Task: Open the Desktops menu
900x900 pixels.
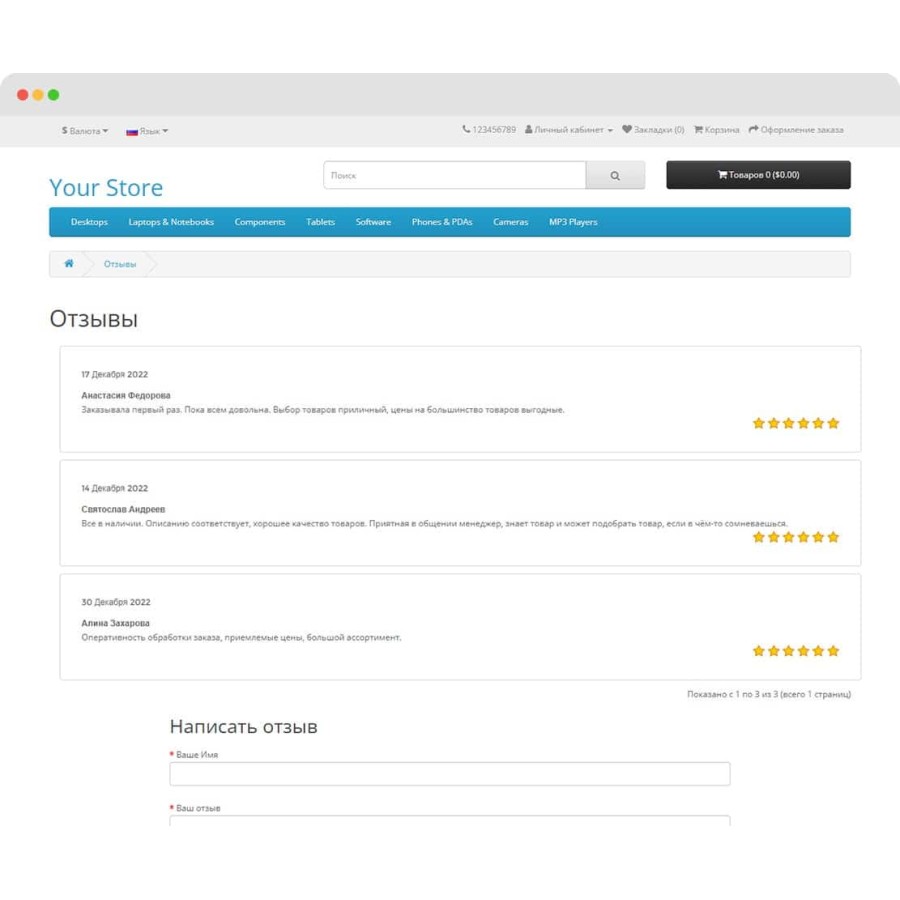Action: click(89, 222)
